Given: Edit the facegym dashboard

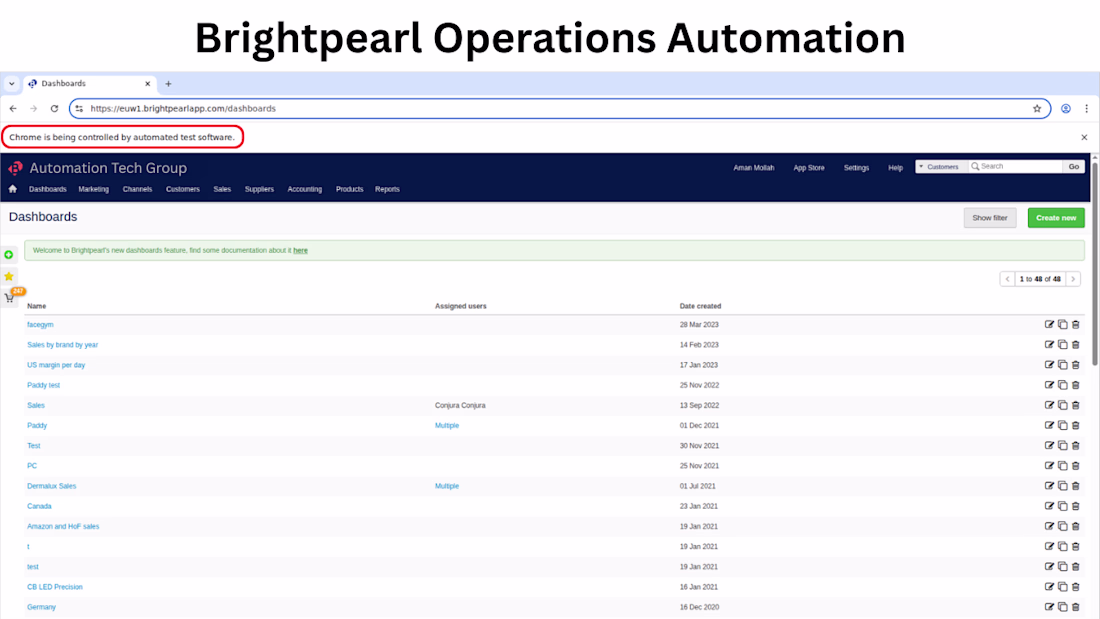Looking at the screenshot, I should tap(1049, 324).
